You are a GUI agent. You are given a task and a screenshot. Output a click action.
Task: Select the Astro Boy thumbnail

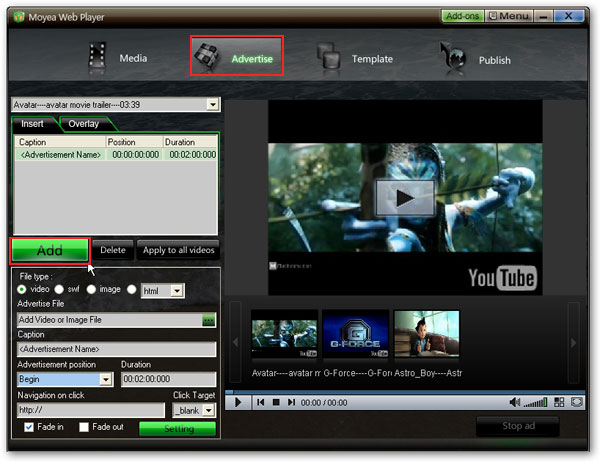click(x=427, y=334)
